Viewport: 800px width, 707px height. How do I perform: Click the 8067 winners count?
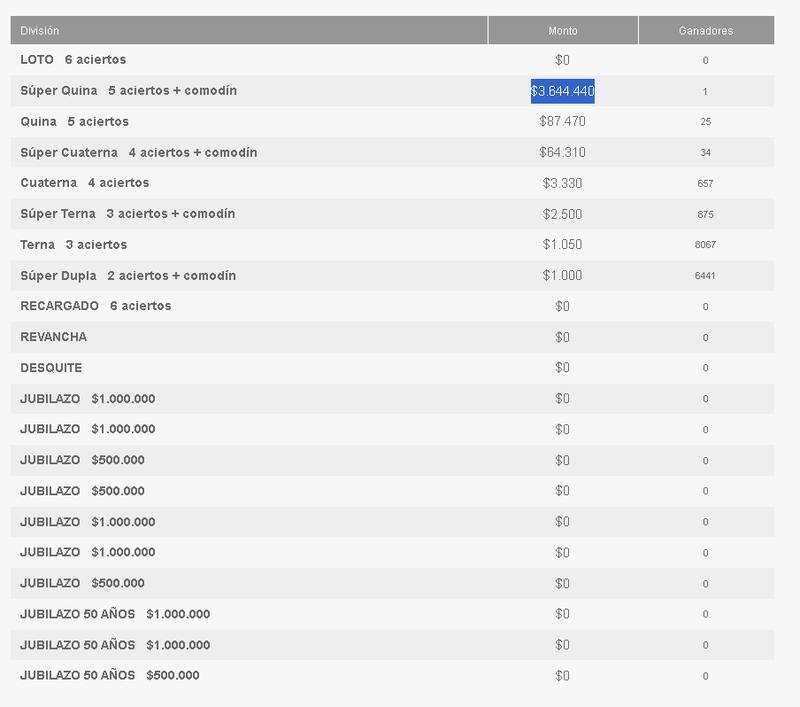[705, 245]
